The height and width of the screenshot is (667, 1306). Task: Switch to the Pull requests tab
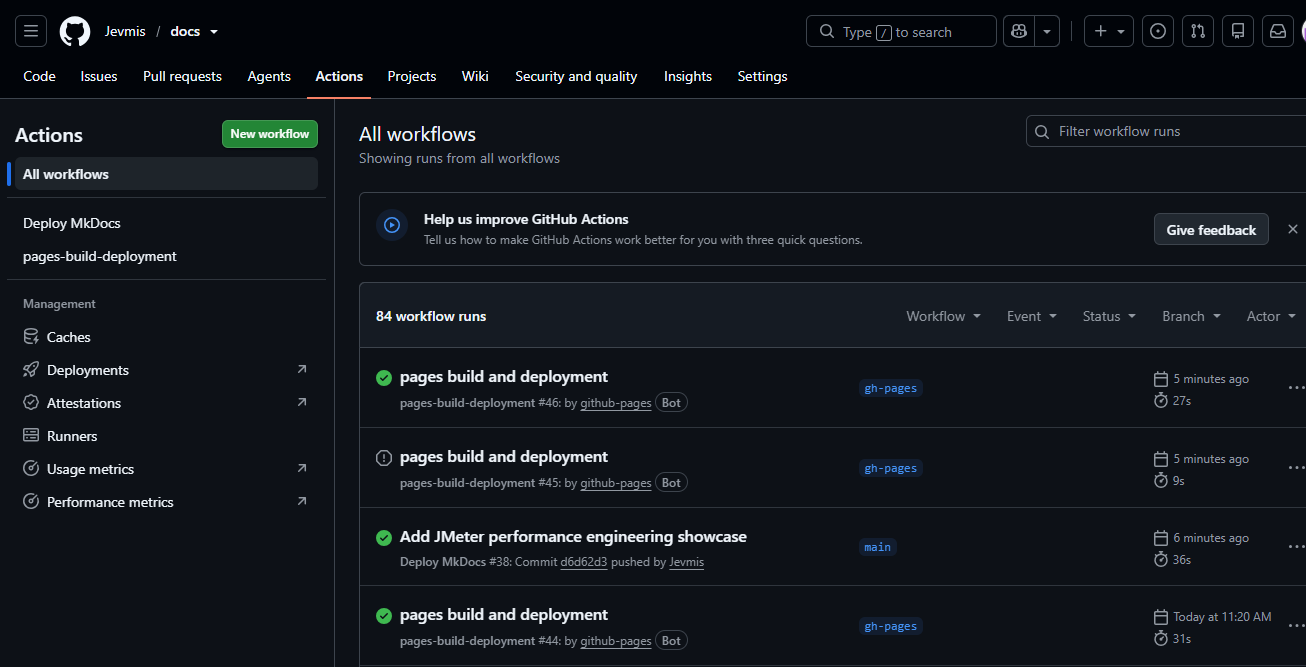pyautogui.click(x=182, y=76)
